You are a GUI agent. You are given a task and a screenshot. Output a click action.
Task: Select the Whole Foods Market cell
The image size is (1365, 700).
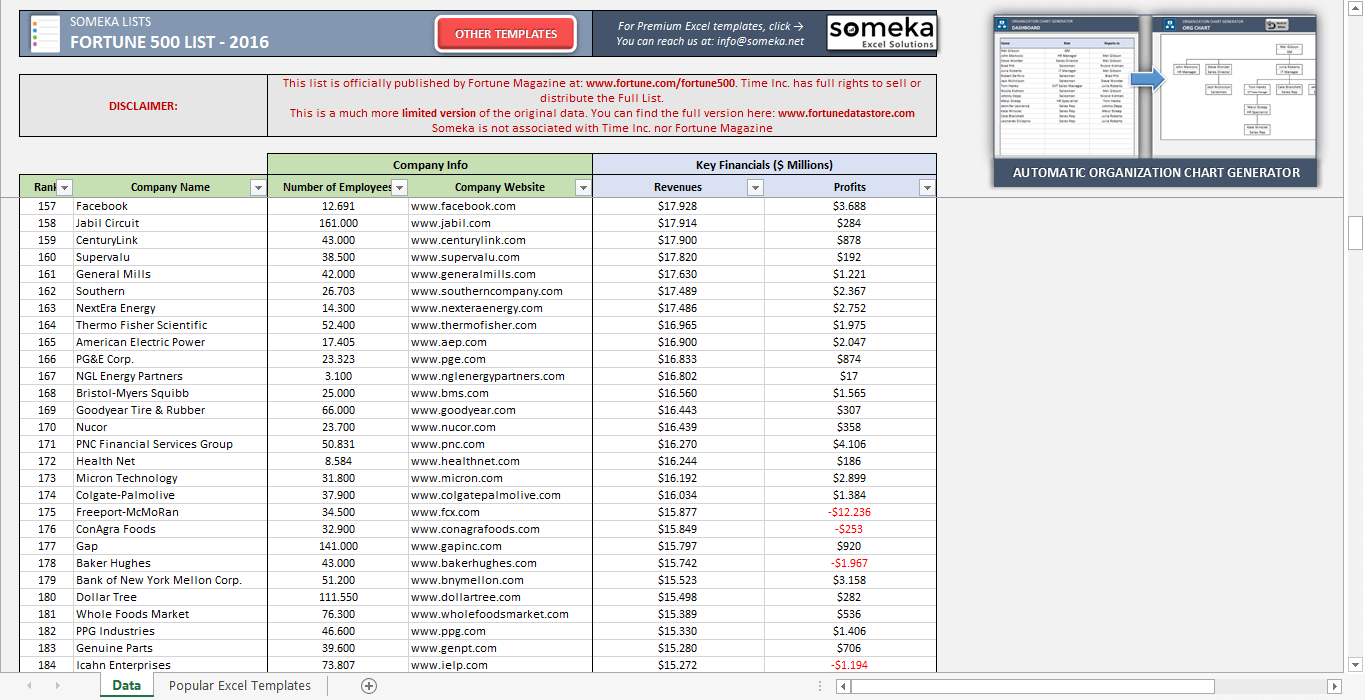coord(171,614)
